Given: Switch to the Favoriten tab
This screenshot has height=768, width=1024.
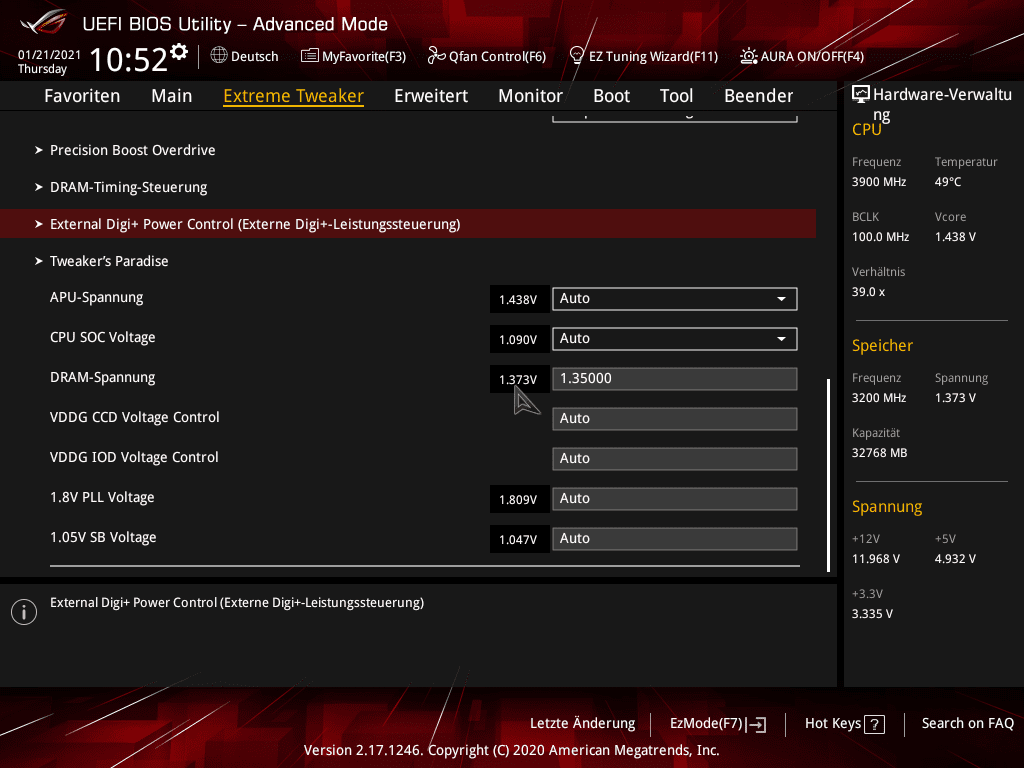Looking at the screenshot, I should [x=82, y=96].
